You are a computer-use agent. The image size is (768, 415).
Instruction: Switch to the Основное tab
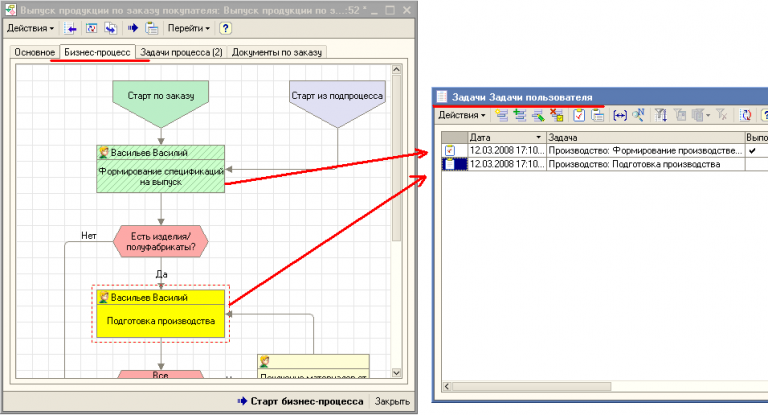[x=33, y=52]
